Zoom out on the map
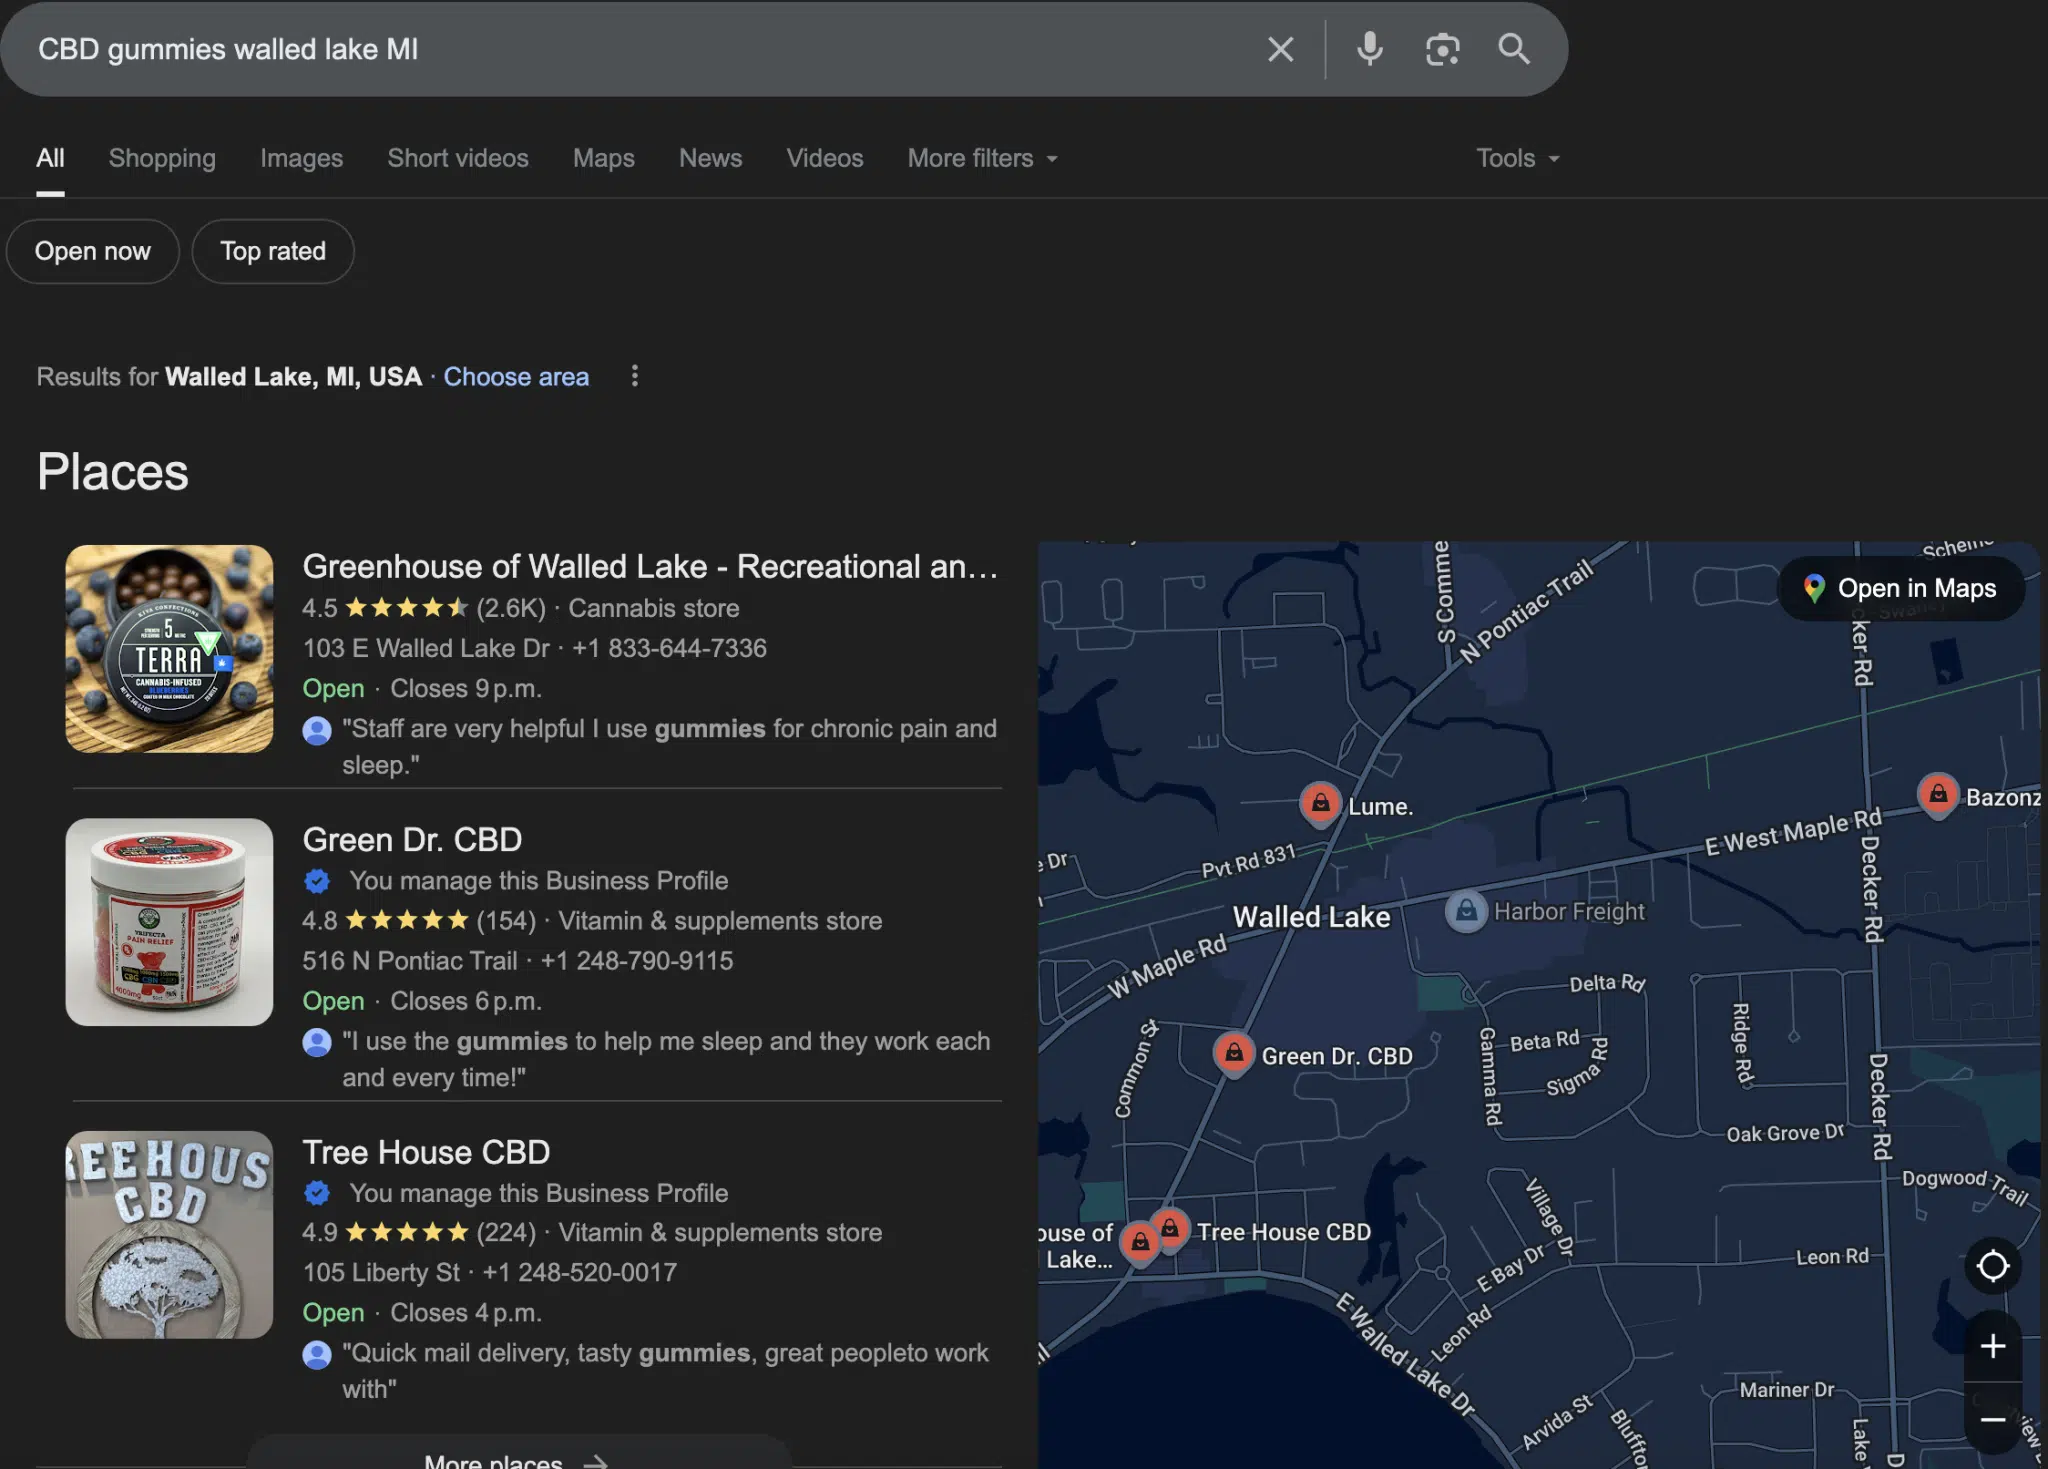The height and width of the screenshot is (1469, 2048). click(x=1992, y=1419)
